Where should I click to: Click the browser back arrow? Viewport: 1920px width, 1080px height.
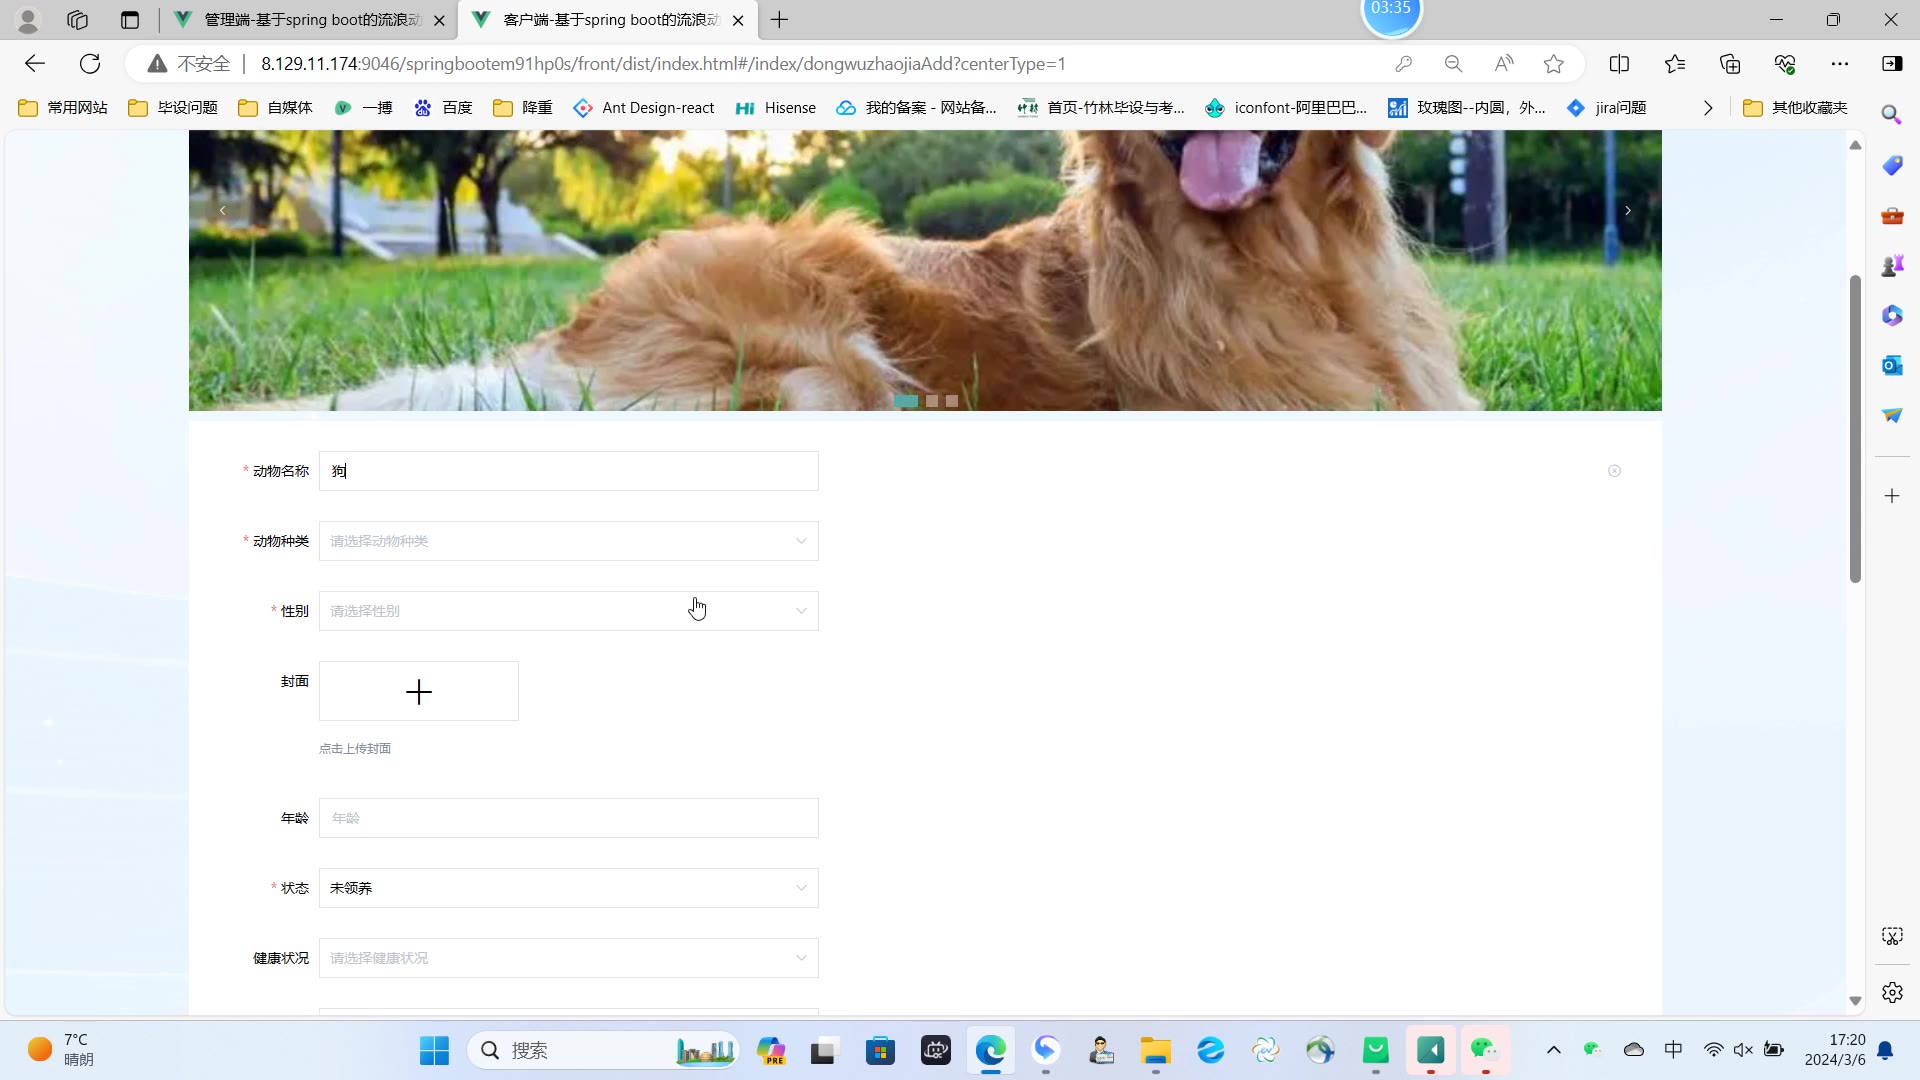tap(35, 64)
